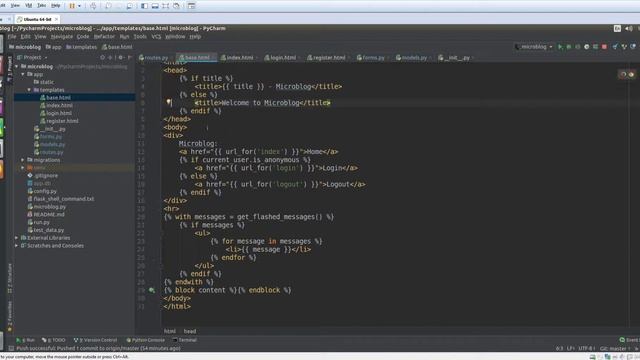Screen dimensions: 640x360
Task: Click the UTF-8 encoding status indicator
Action: pyautogui.click(x=587, y=349)
